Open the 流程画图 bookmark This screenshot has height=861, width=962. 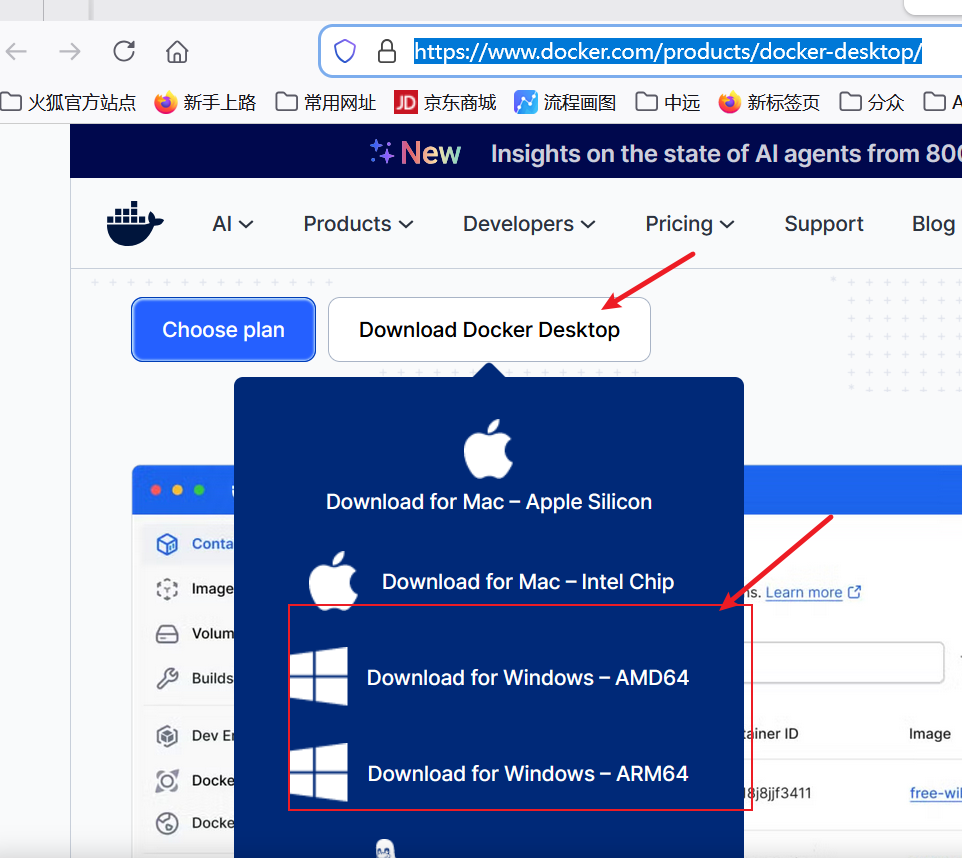click(565, 102)
